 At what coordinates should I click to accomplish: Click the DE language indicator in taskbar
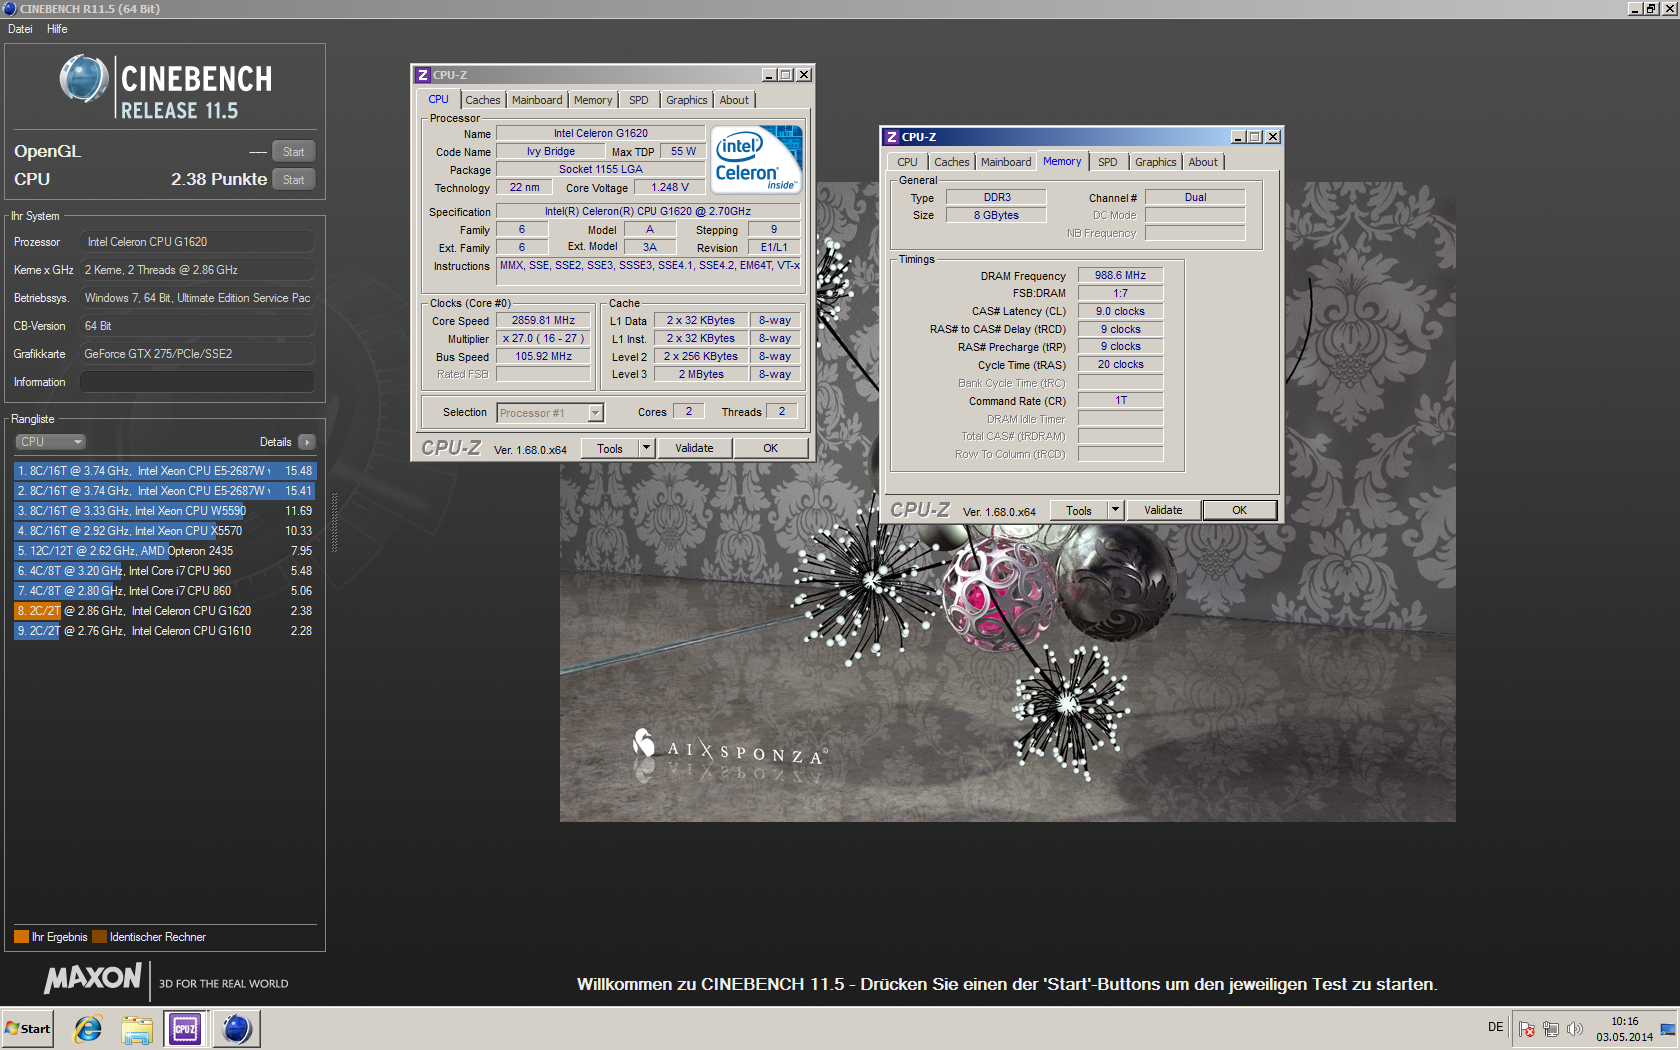pyautogui.click(x=1495, y=1027)
